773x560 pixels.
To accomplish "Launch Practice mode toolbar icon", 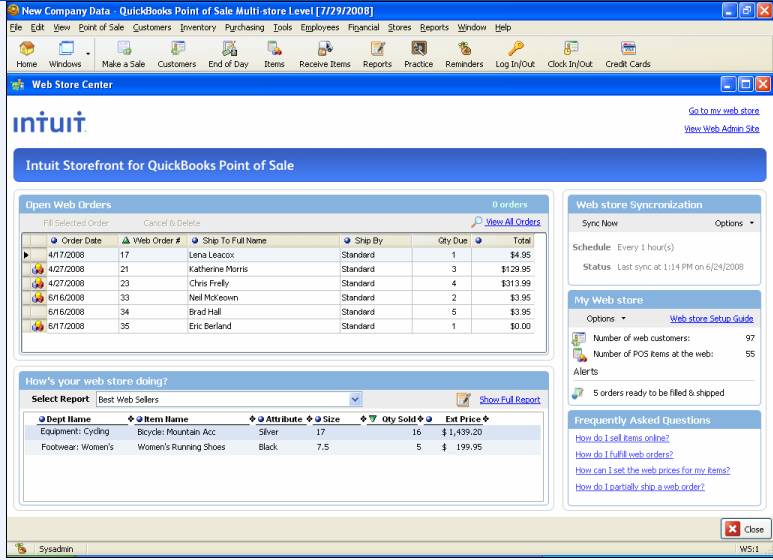I will (x=419, y=54).
